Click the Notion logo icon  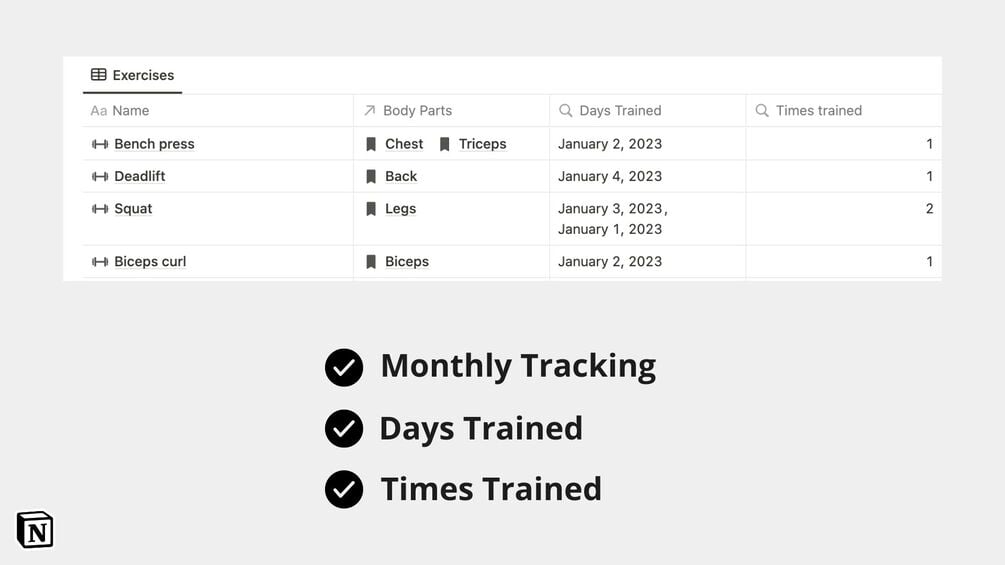coord(35,530)
